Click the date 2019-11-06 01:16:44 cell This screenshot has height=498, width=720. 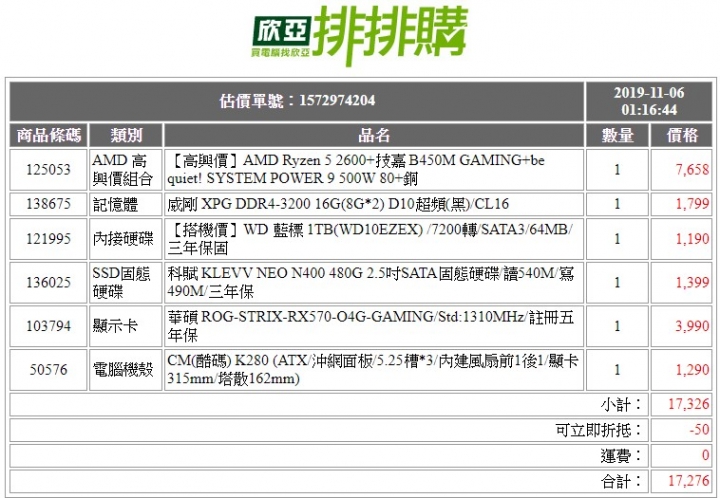click(649, 101)
